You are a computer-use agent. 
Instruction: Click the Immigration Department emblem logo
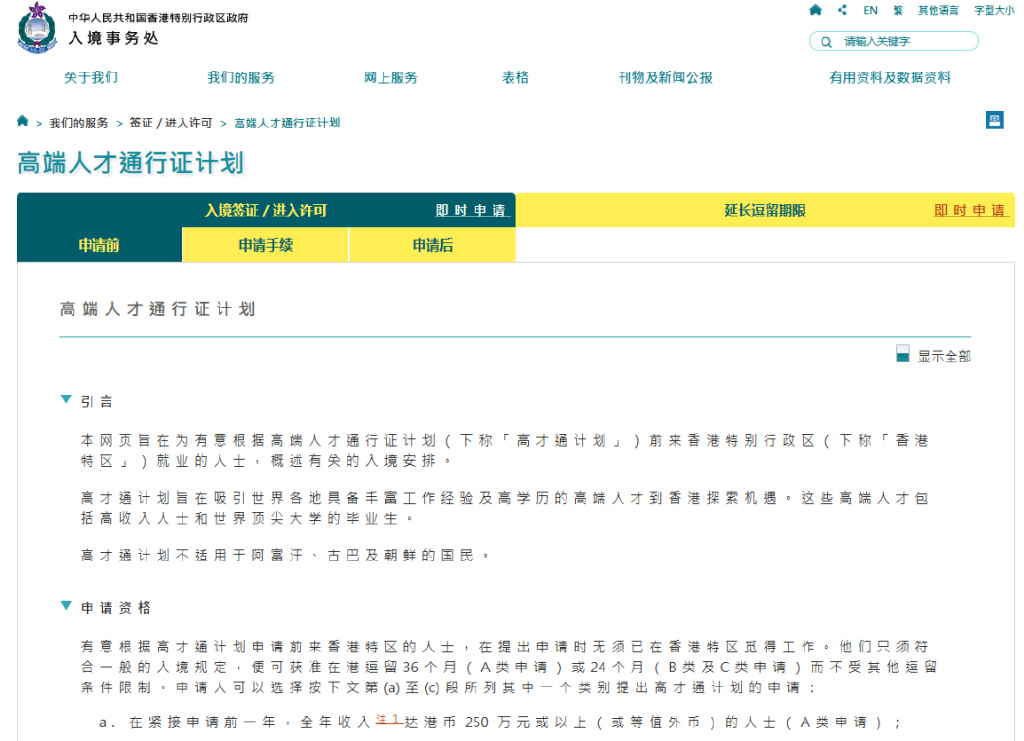(38, 28)
